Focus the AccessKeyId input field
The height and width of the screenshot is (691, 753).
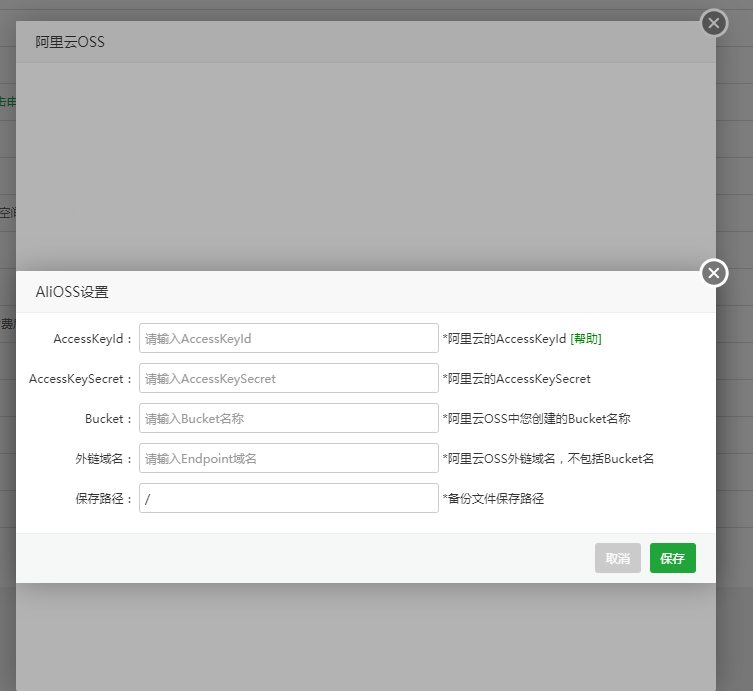(x=289, y=338)
